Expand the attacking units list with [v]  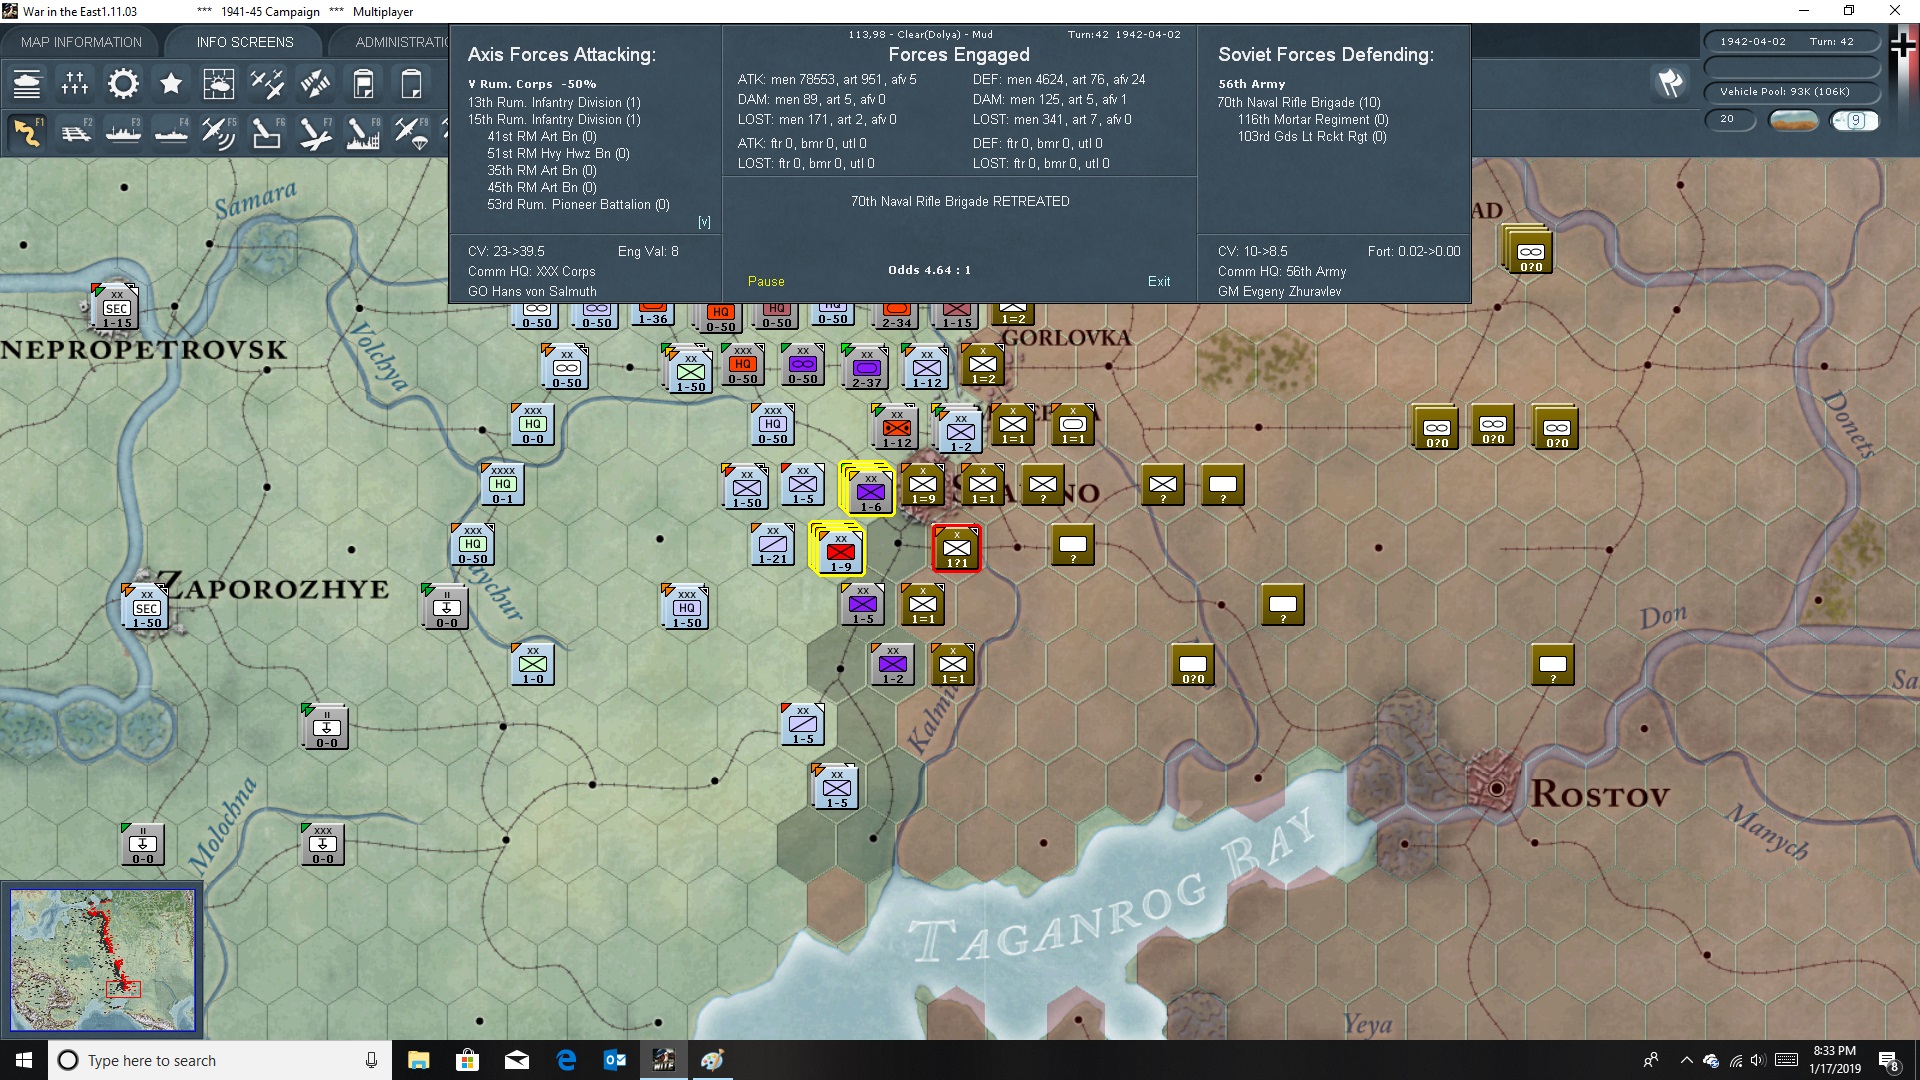pyautogui.click(x=704, y=221)
